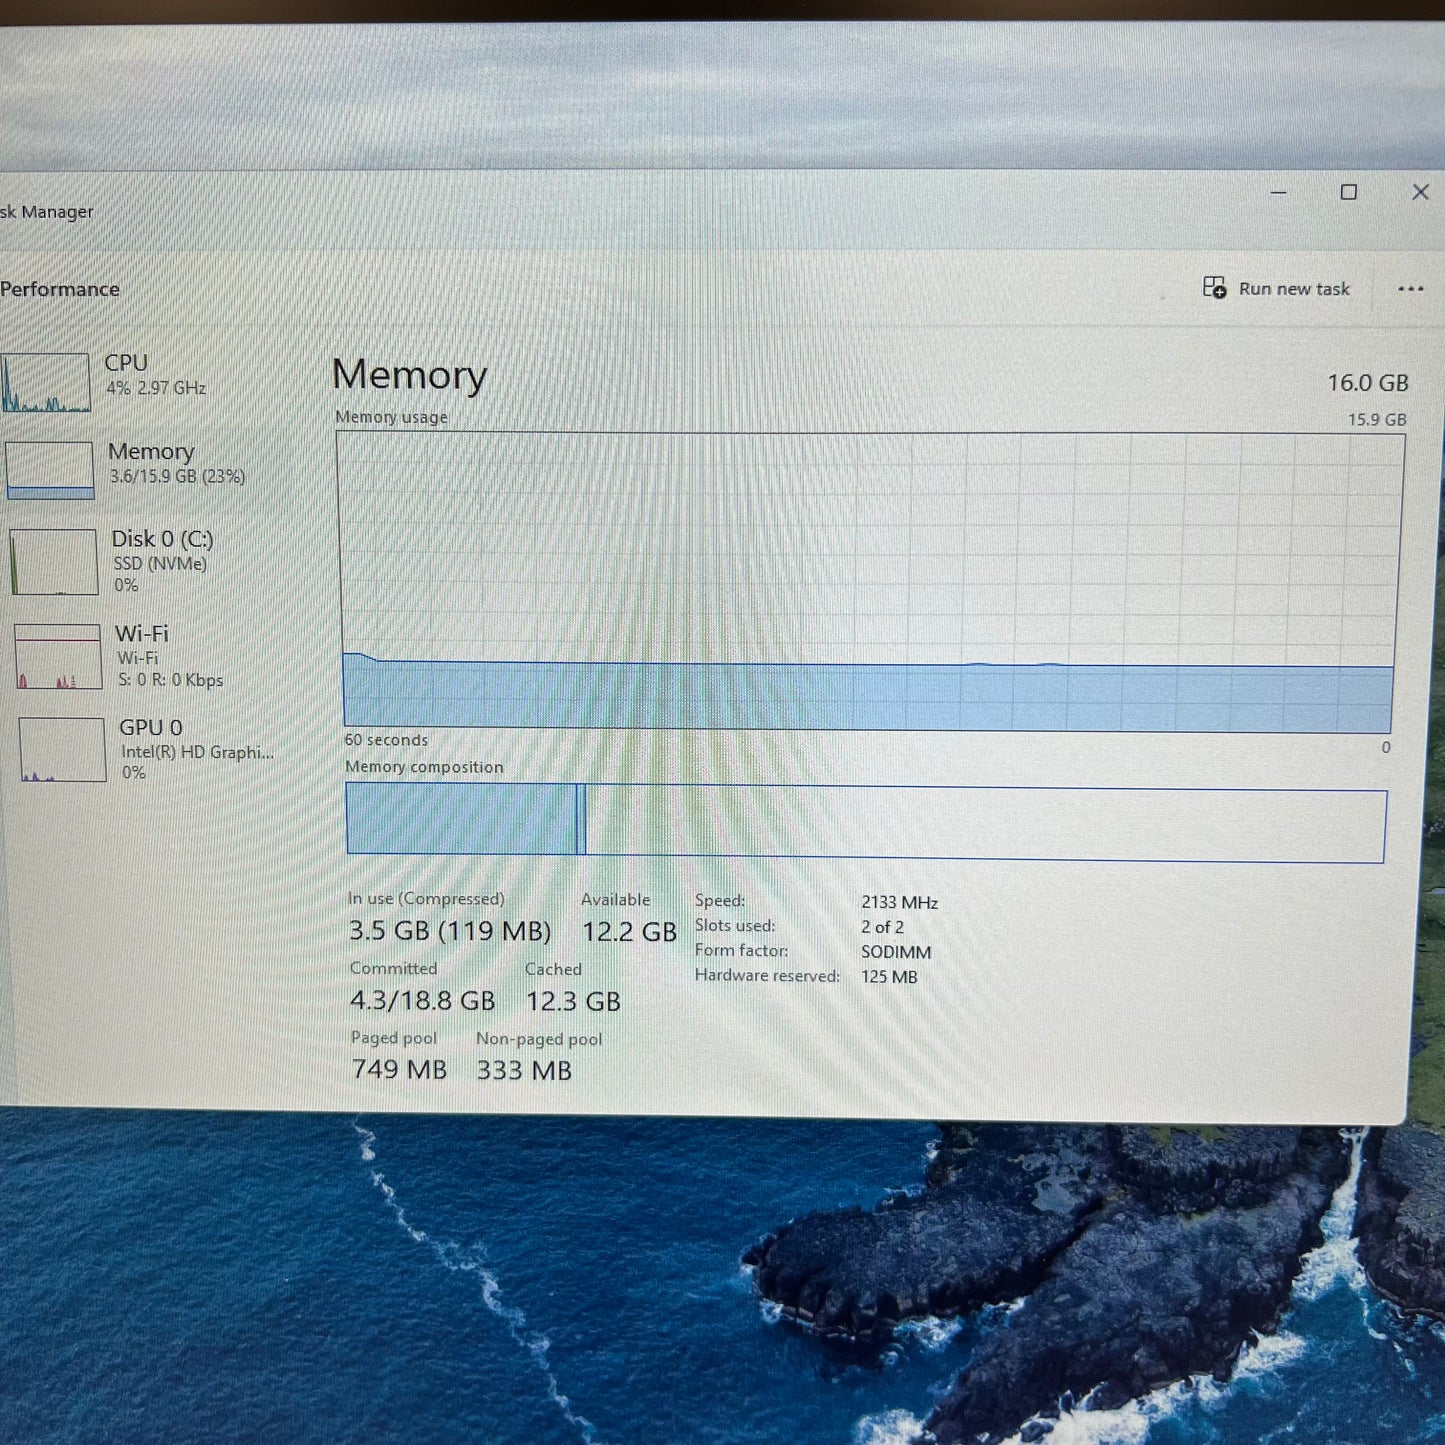Switch to the Performance tab
The height and width of the screenshot is (1445, 1445).
60,289
